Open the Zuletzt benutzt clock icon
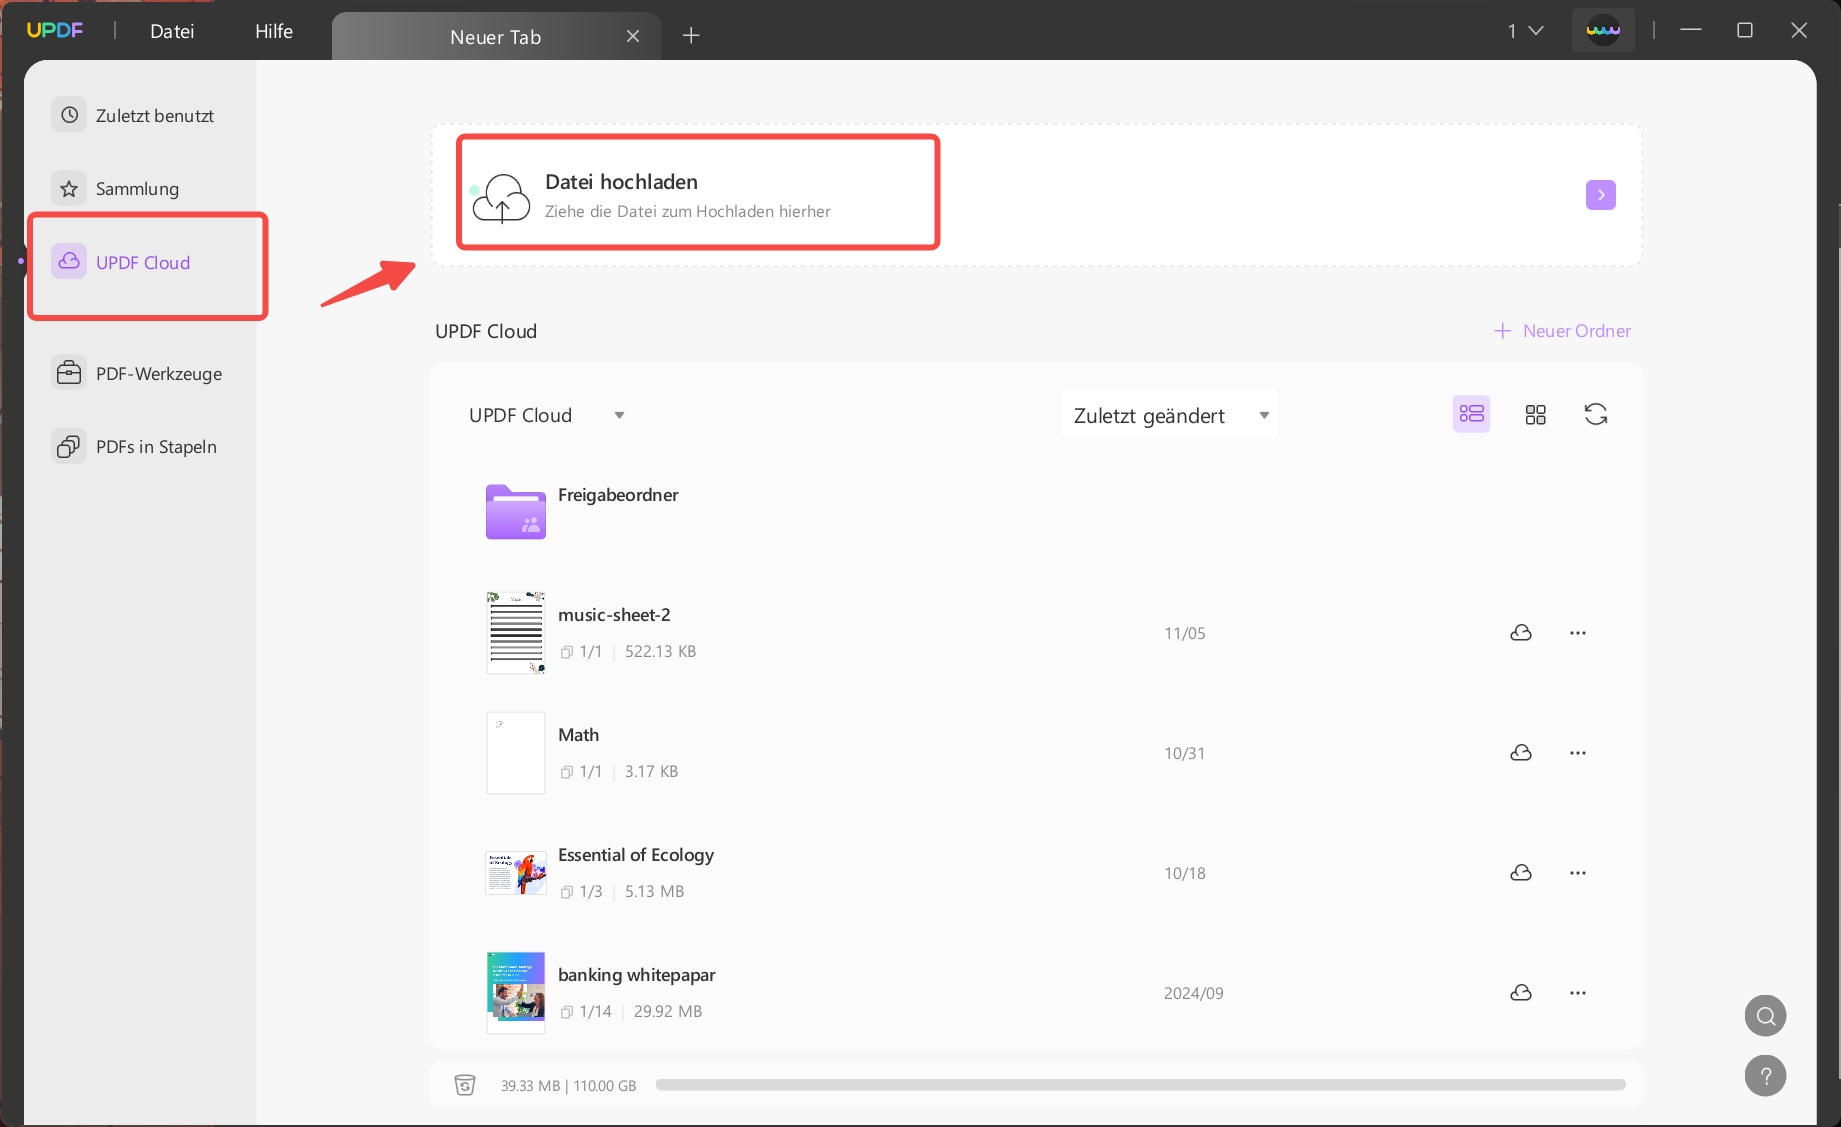The height and width of the screenshot is (1127, 1841). click(69, 115)
